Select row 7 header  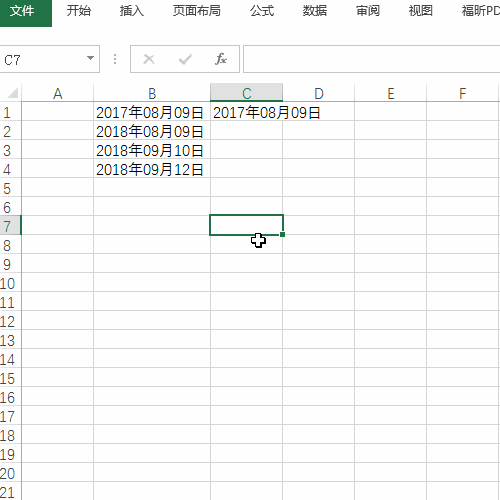pyautogui.click(x=10, y=226)
